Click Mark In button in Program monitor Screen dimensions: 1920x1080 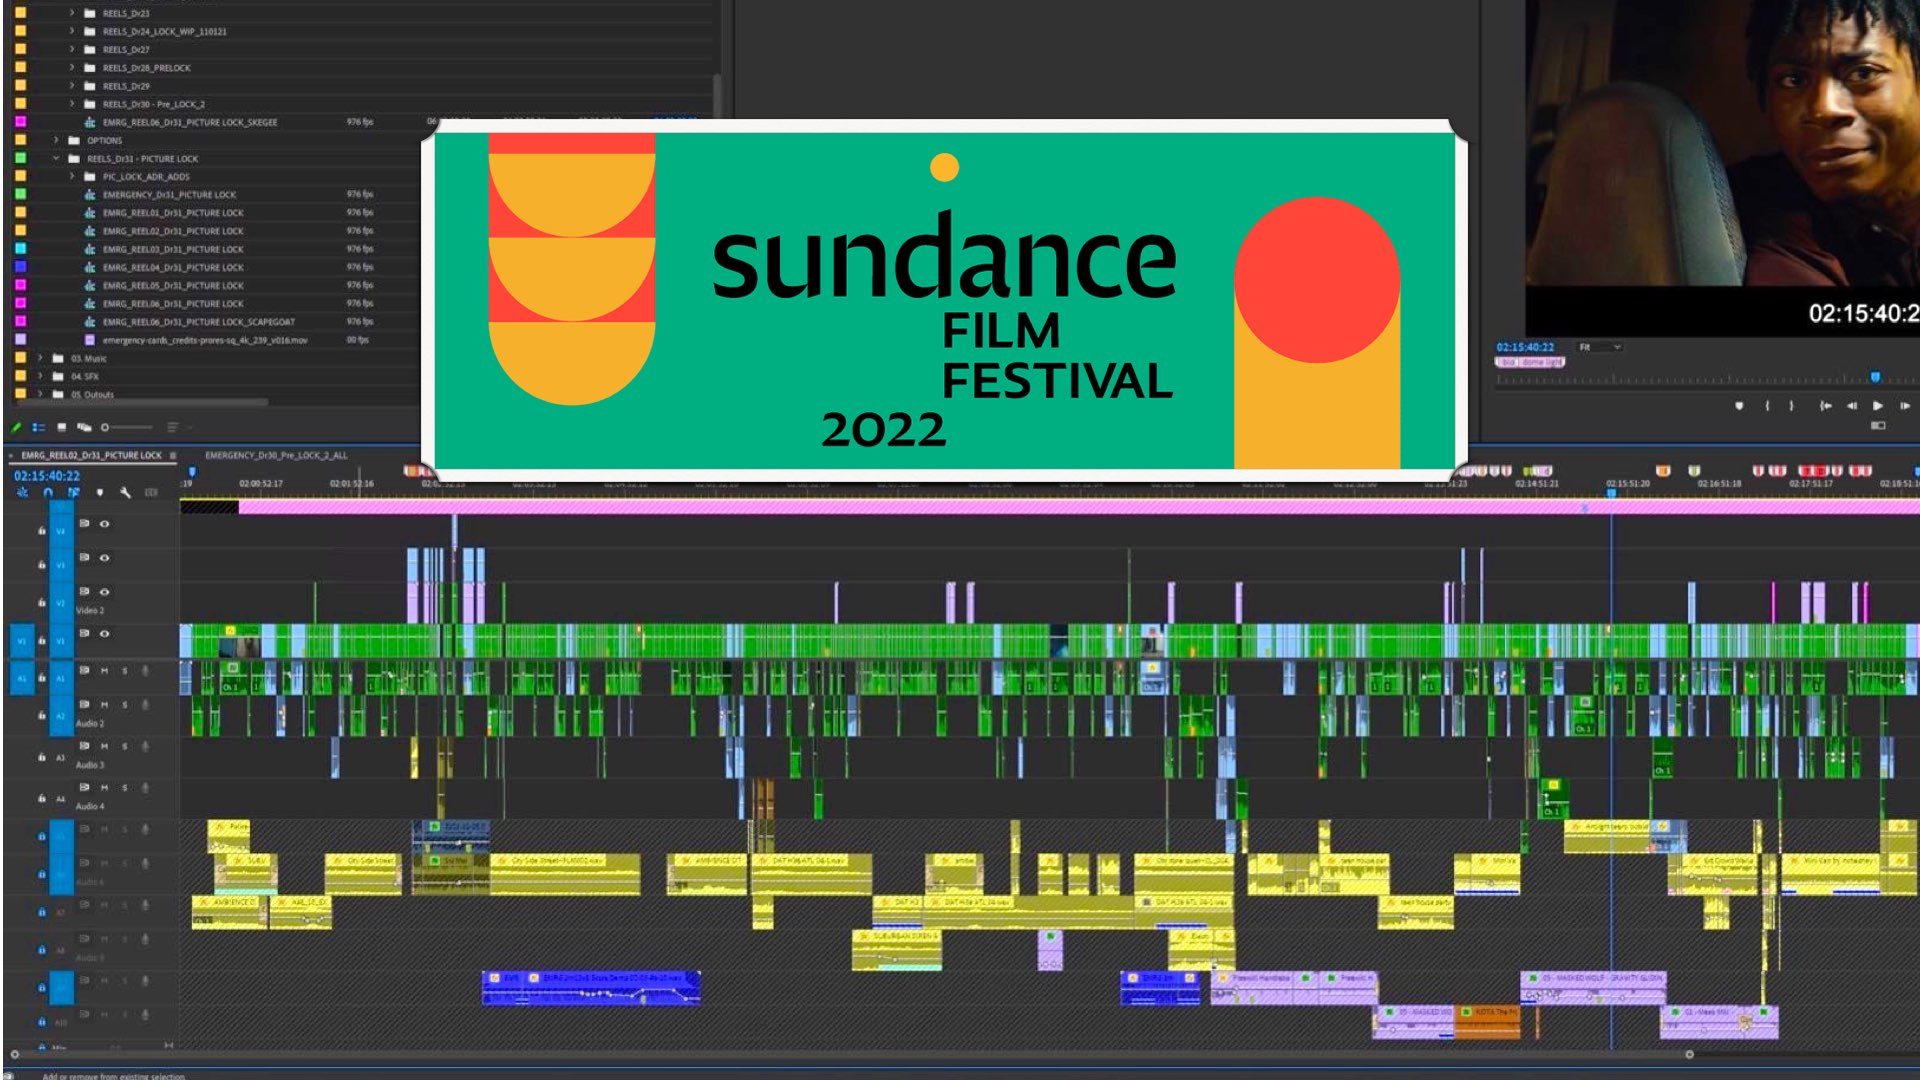tap(1767, 405)
